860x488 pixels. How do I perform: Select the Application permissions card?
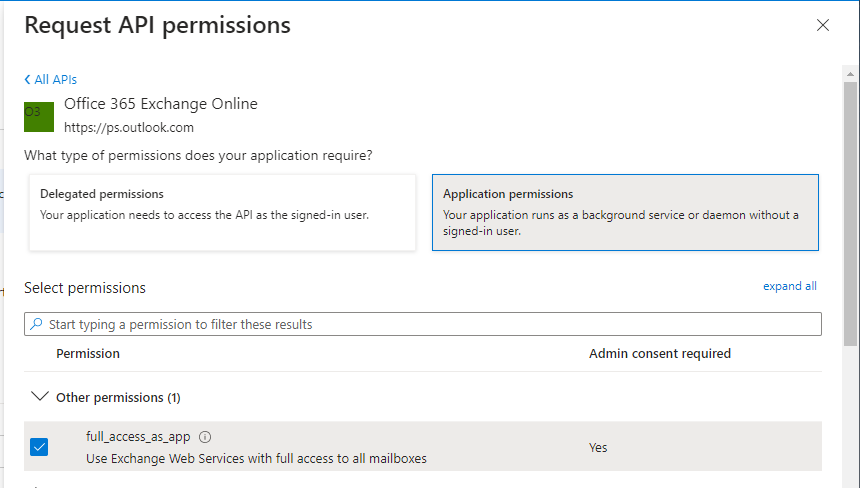[x=625, y=213]
